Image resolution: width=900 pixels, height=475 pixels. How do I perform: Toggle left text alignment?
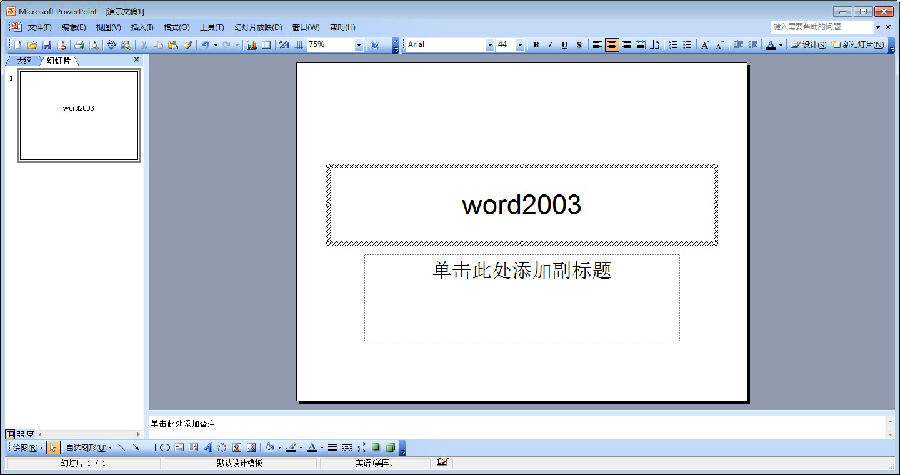[x=597, y=45]
